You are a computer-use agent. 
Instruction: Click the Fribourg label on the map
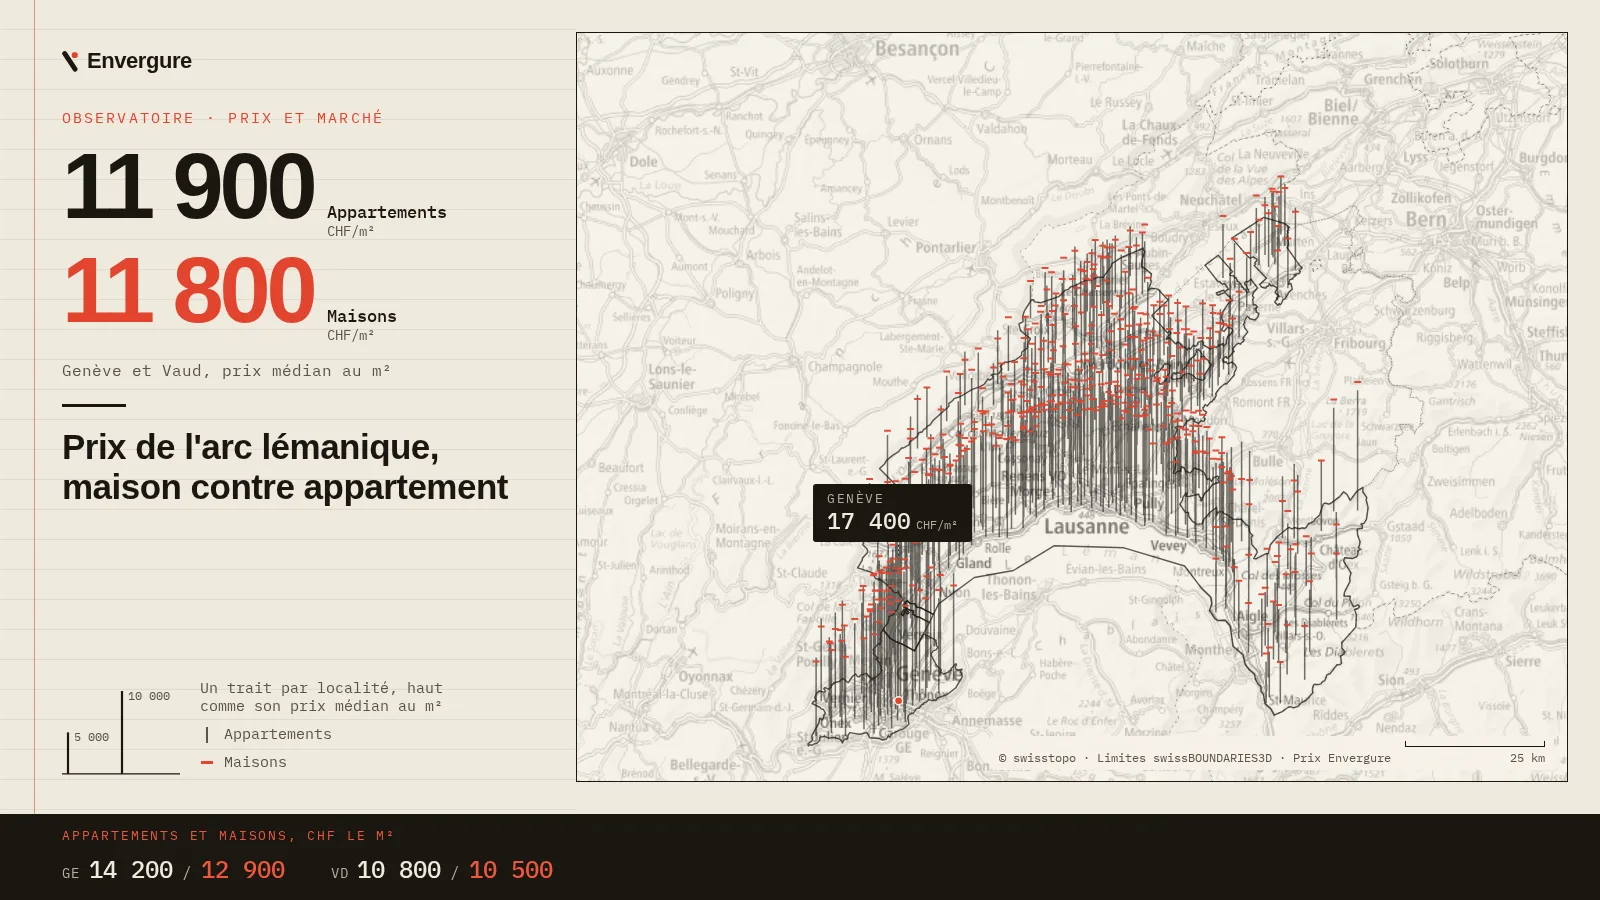(1359, 343)
